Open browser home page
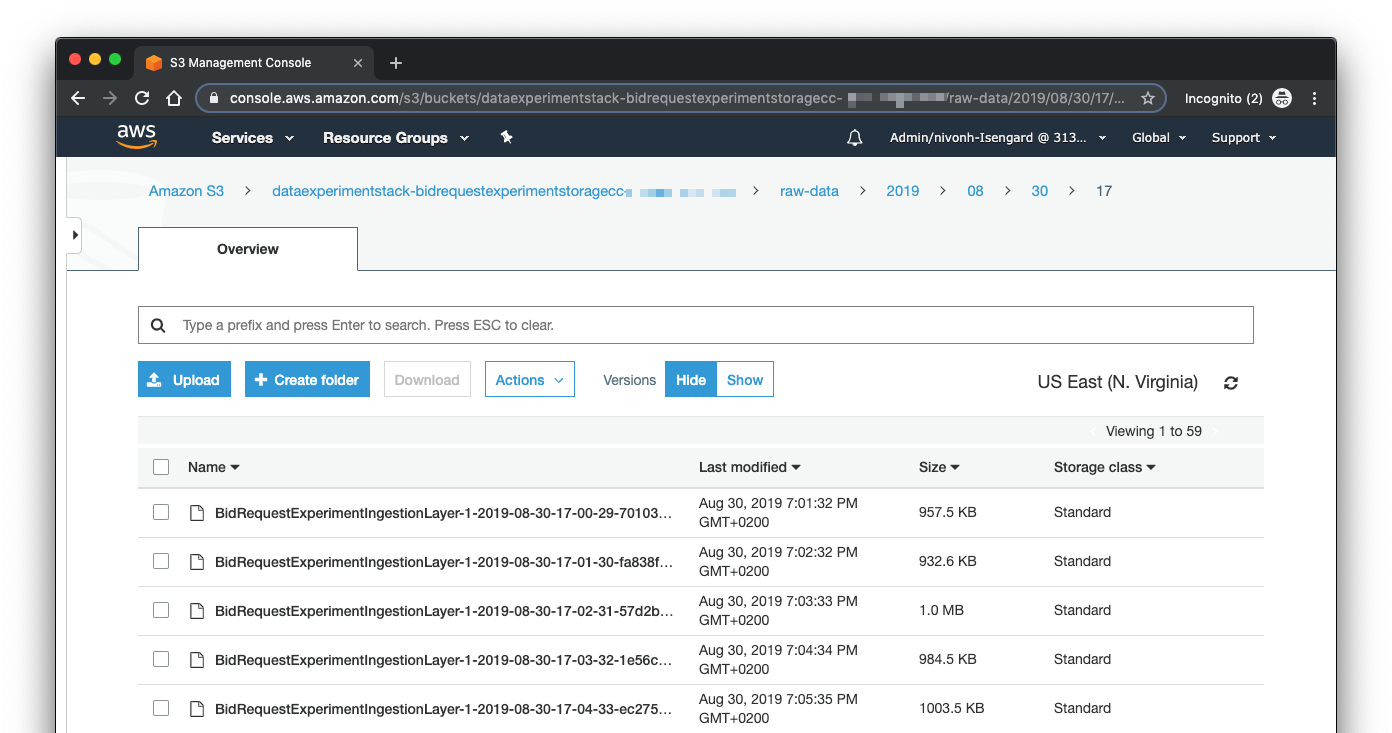The image size is (1392, 733). click(x=174, y=98)
